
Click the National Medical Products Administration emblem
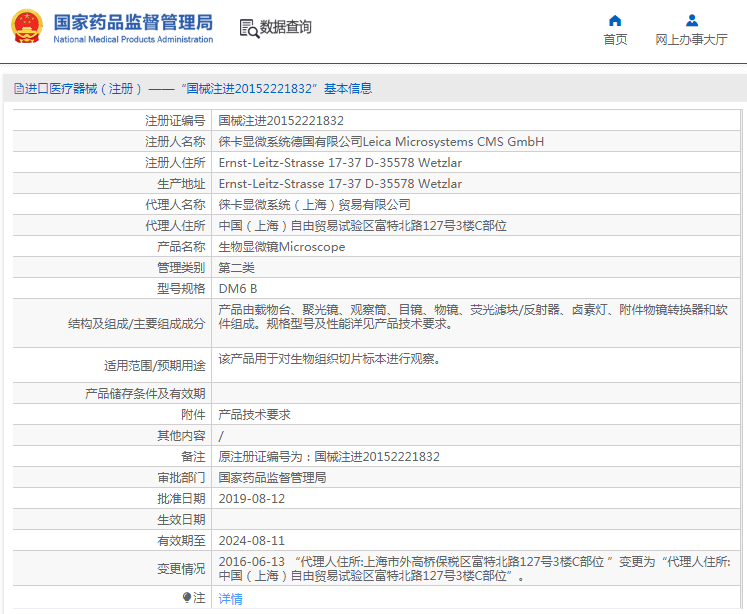[x=27, y=27]
